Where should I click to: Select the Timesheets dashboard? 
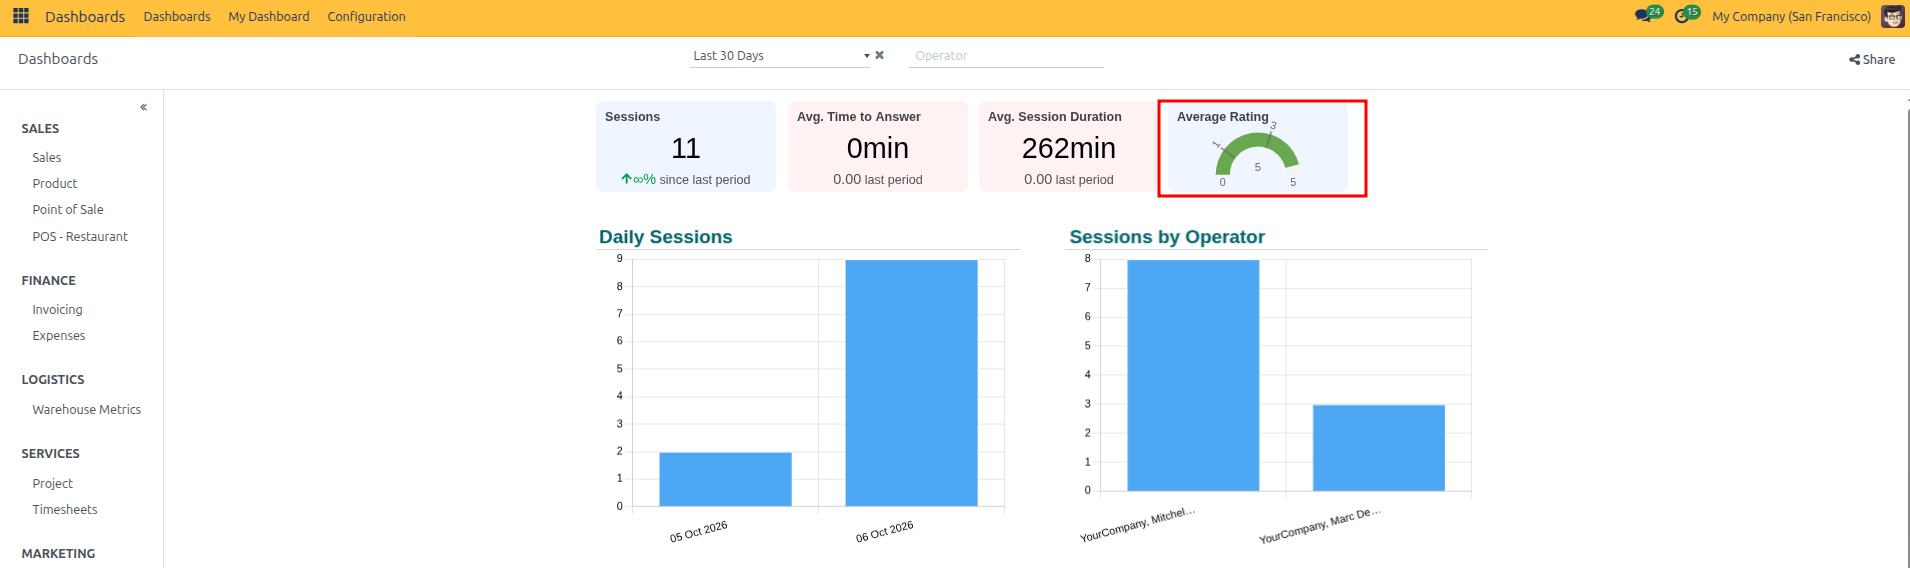[x=65, y=509]
